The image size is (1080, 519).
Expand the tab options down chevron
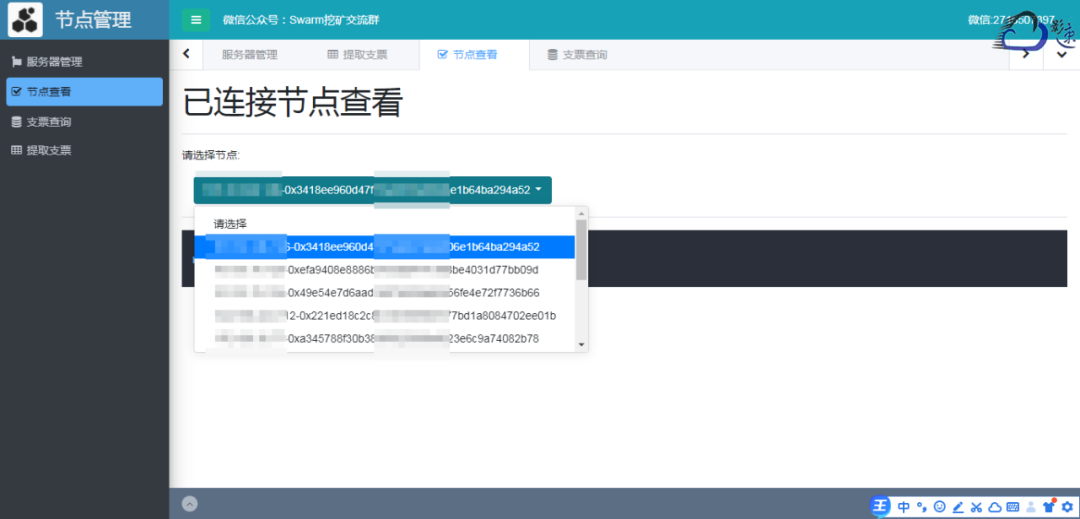(x=1062, y=55)
